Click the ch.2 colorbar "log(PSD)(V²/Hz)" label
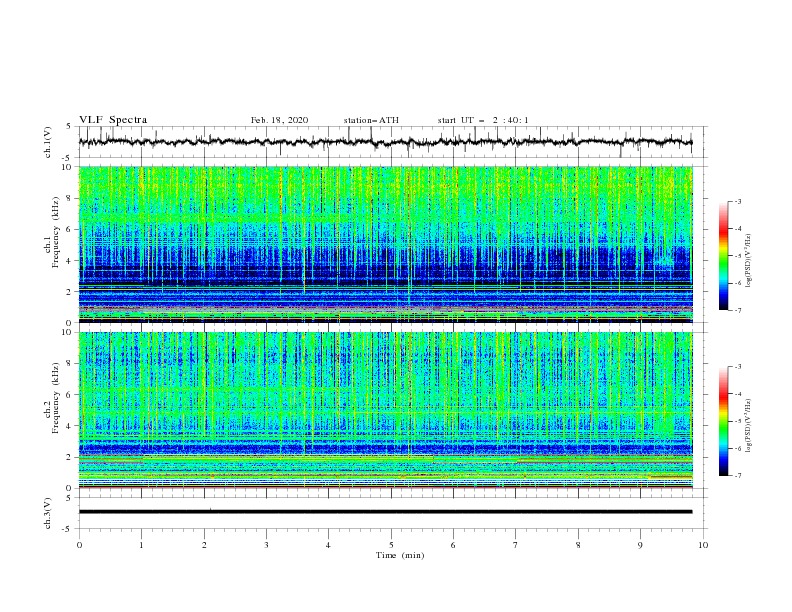This screenshot has width=792, height=612. point(748,426)
